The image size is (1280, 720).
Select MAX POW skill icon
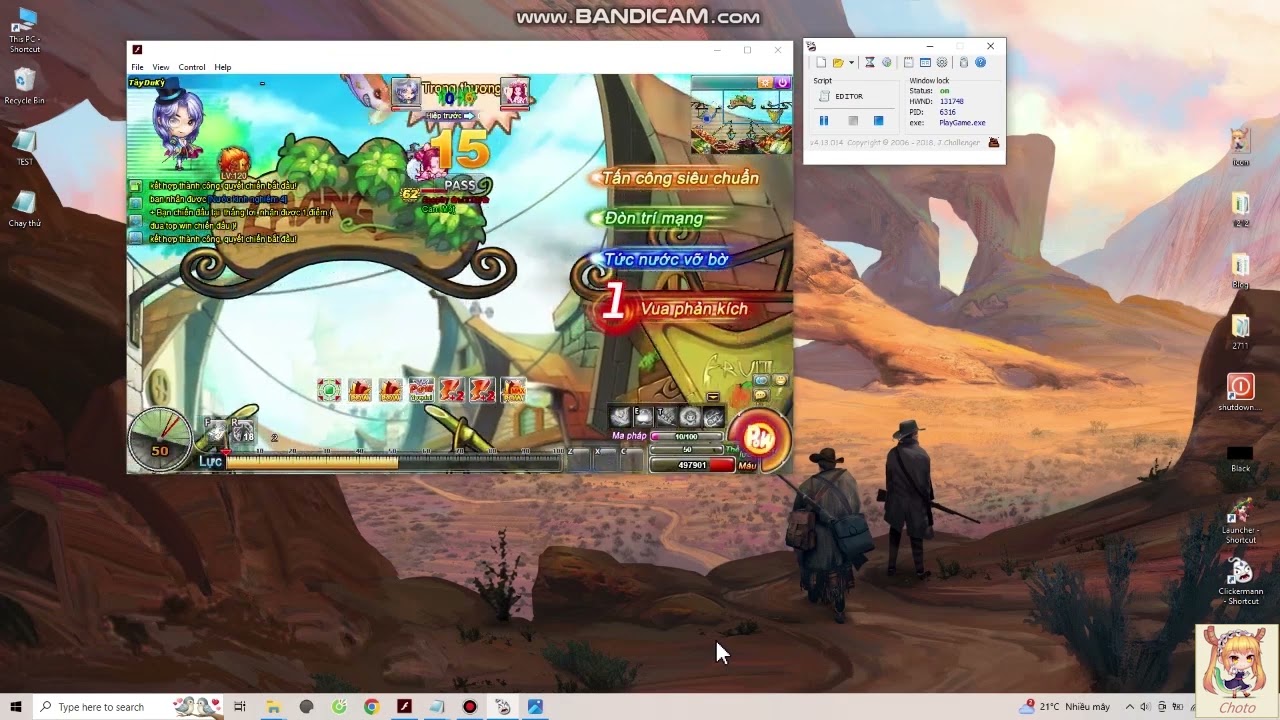point(513,390)
